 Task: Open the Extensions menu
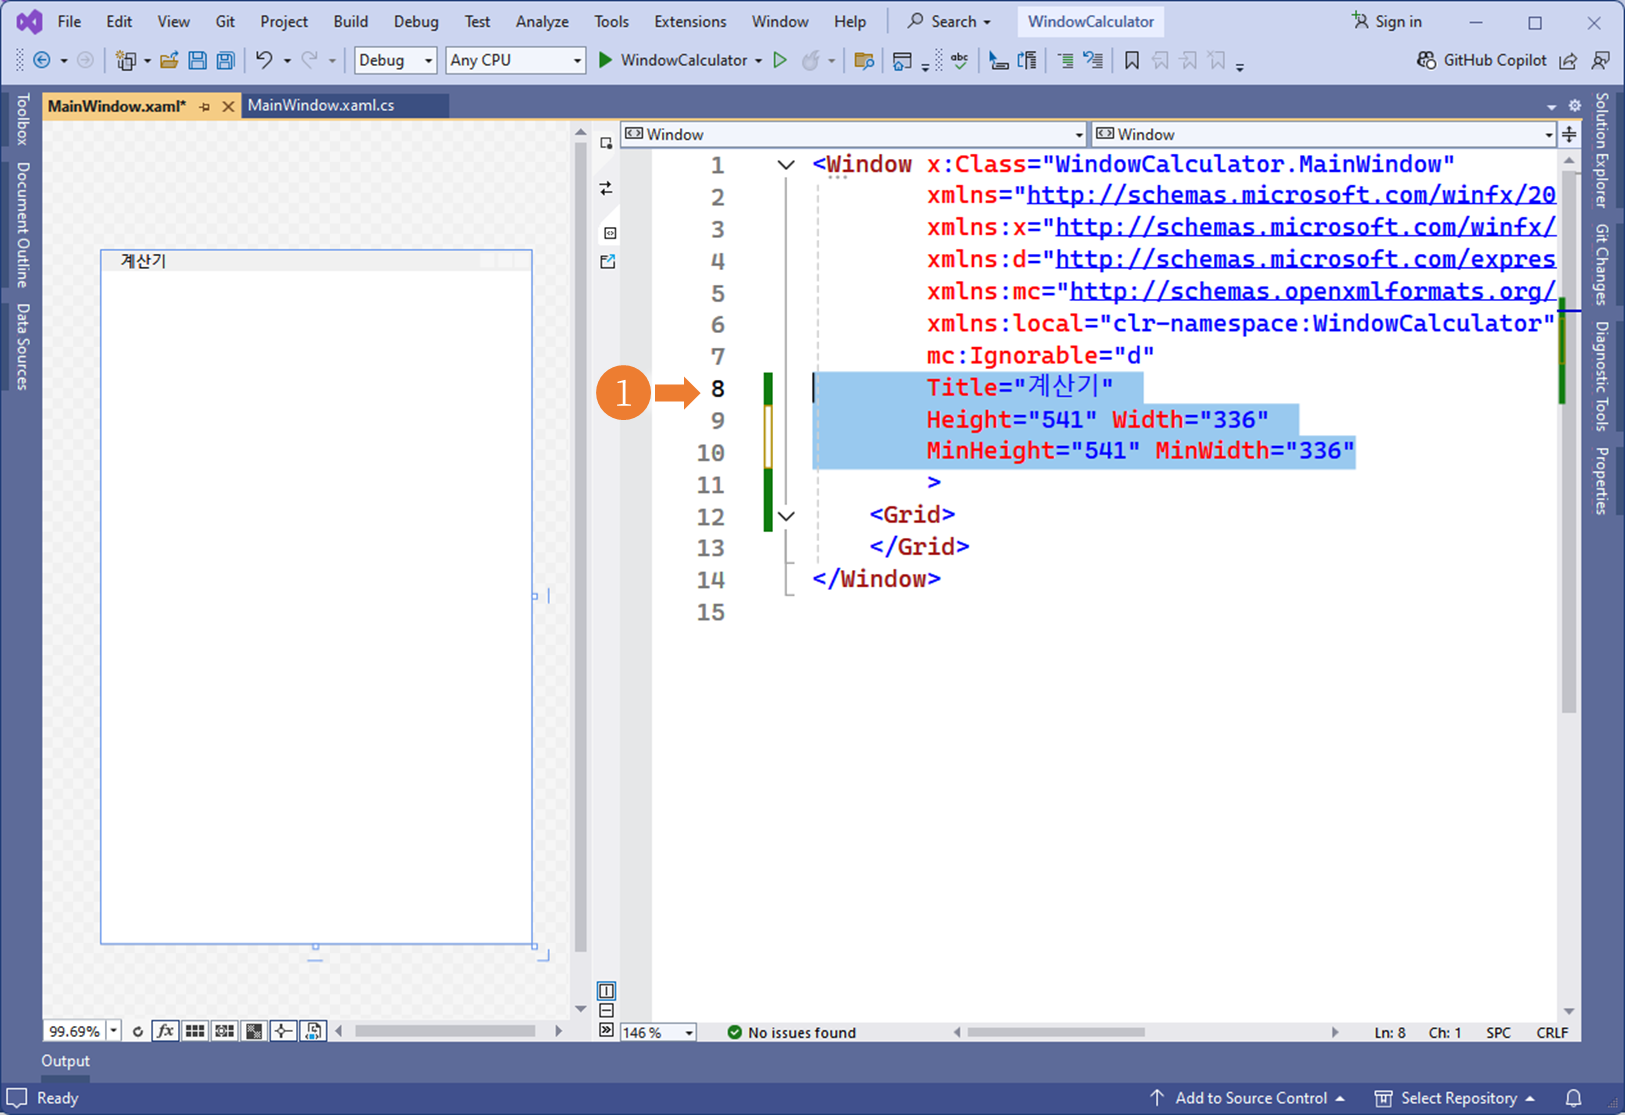[690, 21]
